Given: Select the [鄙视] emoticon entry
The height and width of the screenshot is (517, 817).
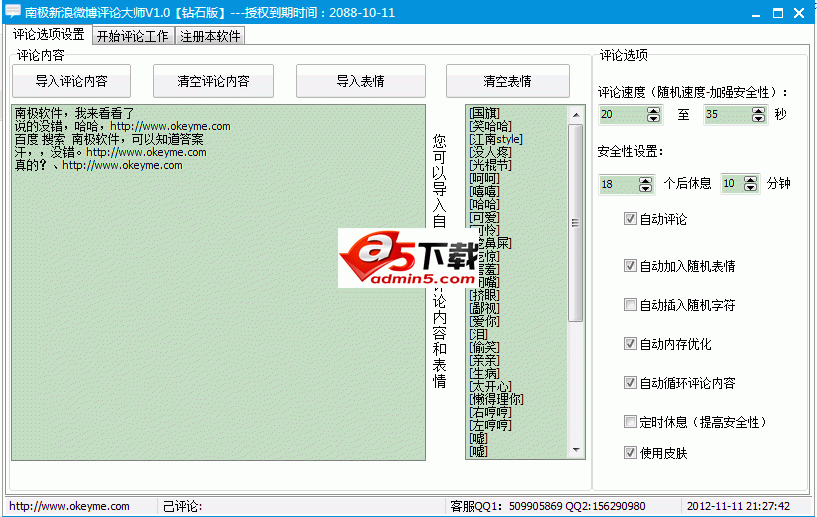Looking at the screenshot, I should coord(484,309).
